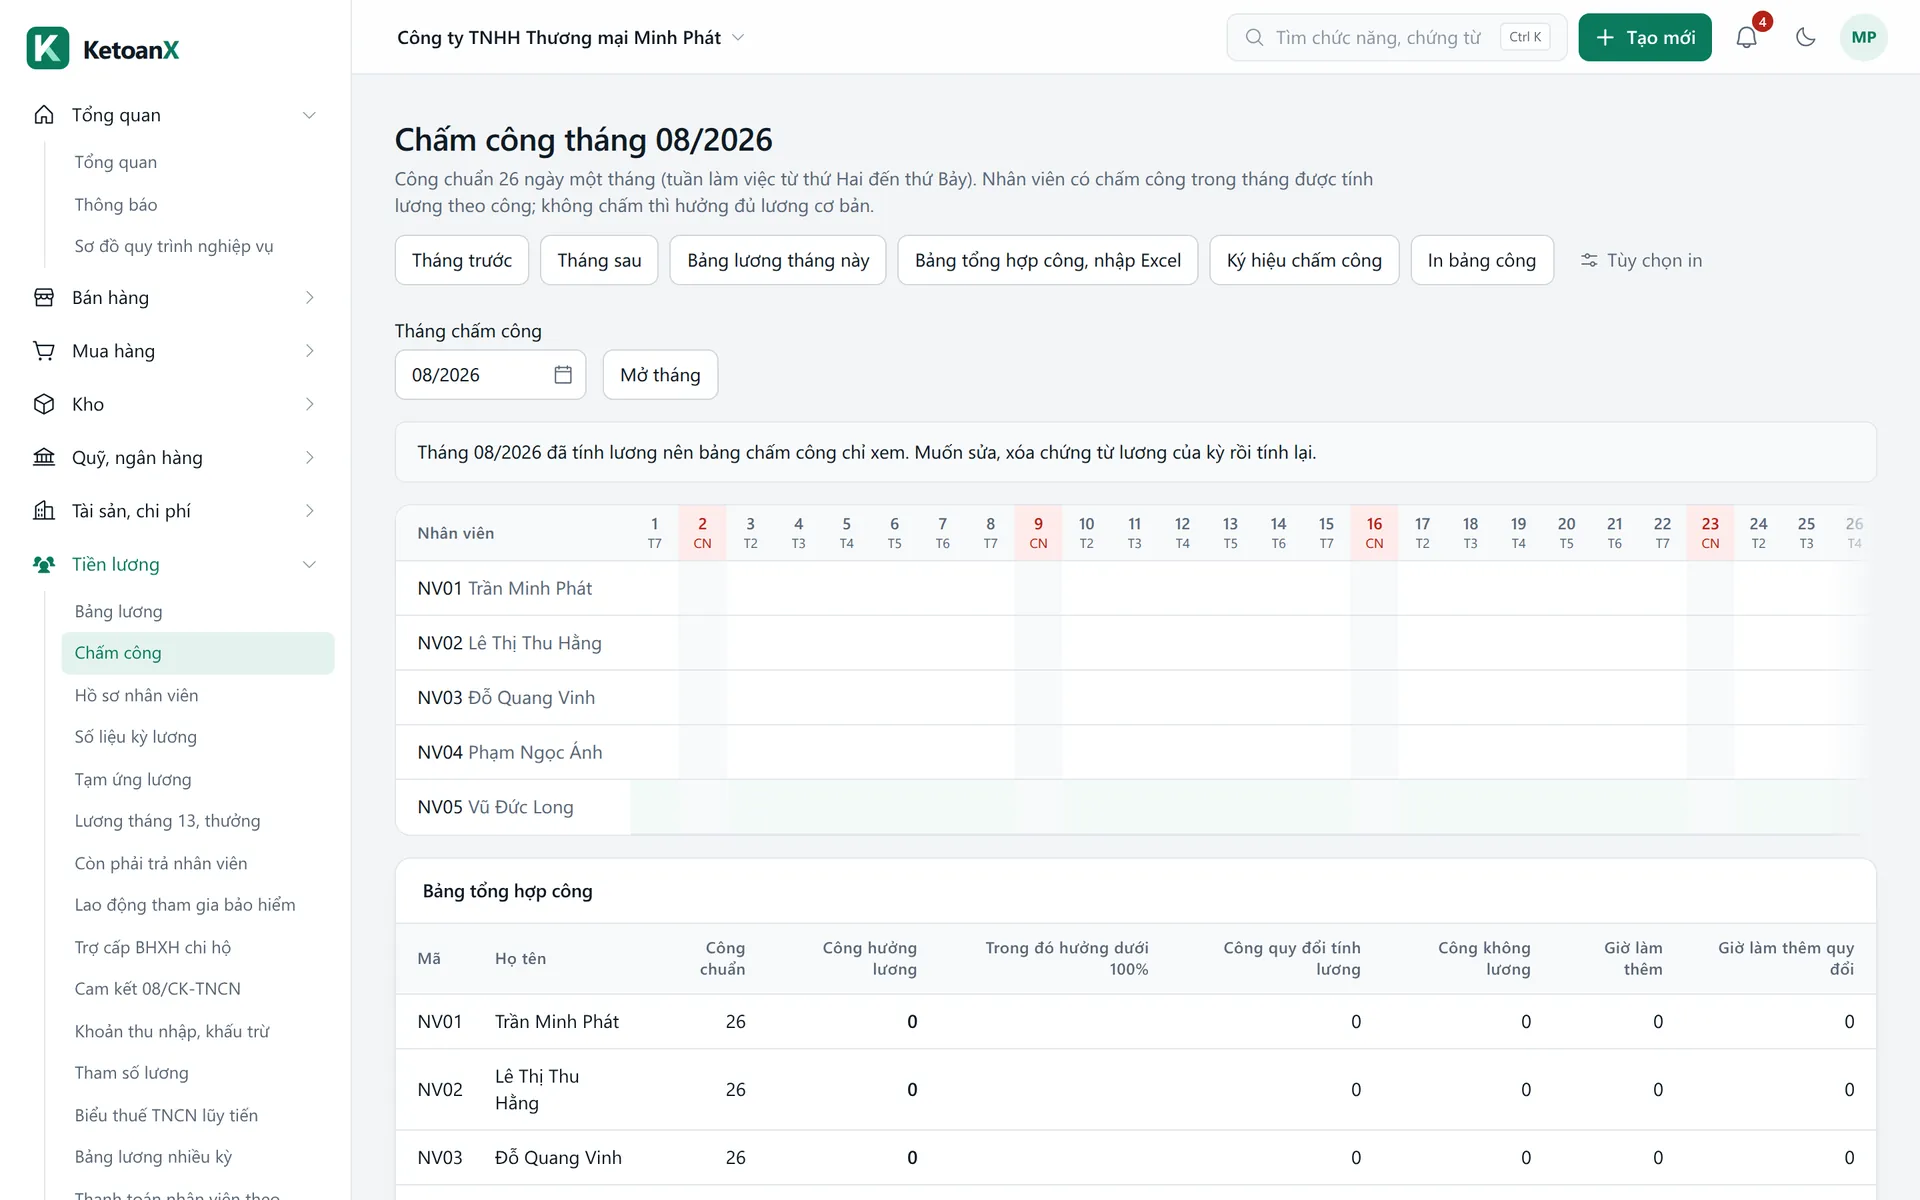Screen dimensions: 1920x1200
Task: Open the calendar picker icon for month
Action: click(563, 375)
